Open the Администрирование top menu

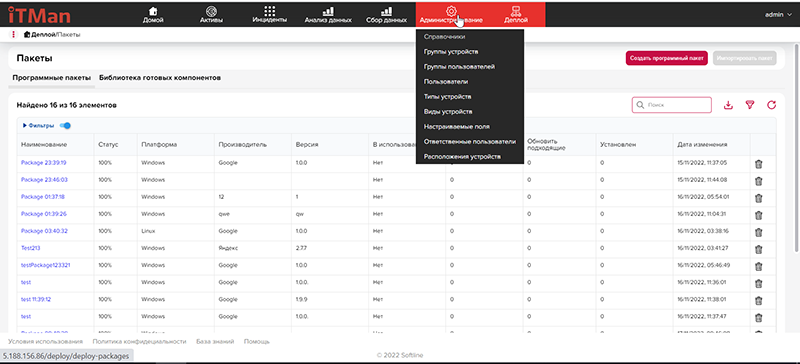[451, 15]
